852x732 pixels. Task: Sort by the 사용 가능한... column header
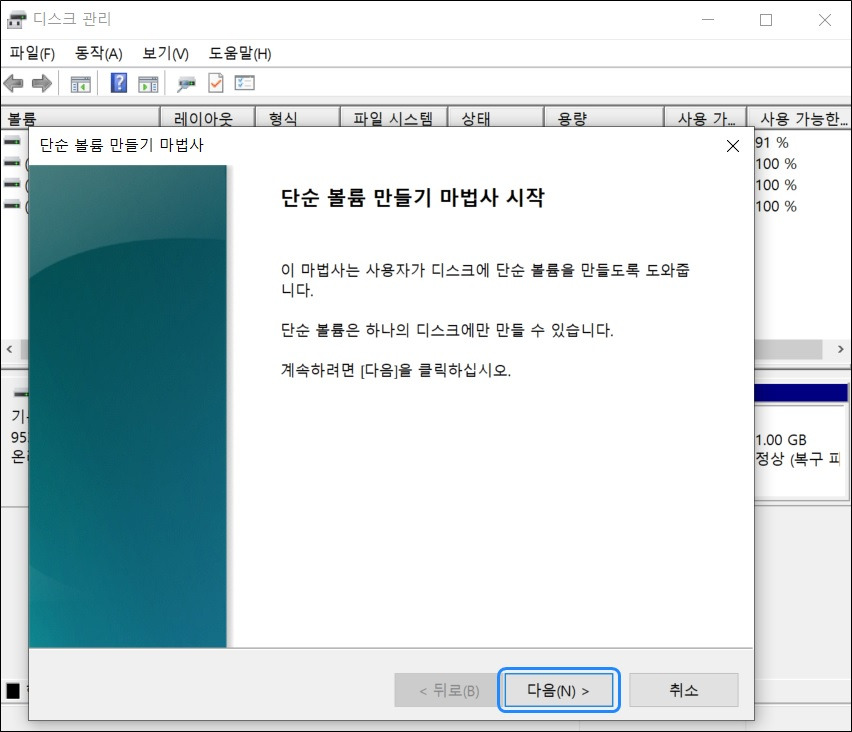point(799,117)
